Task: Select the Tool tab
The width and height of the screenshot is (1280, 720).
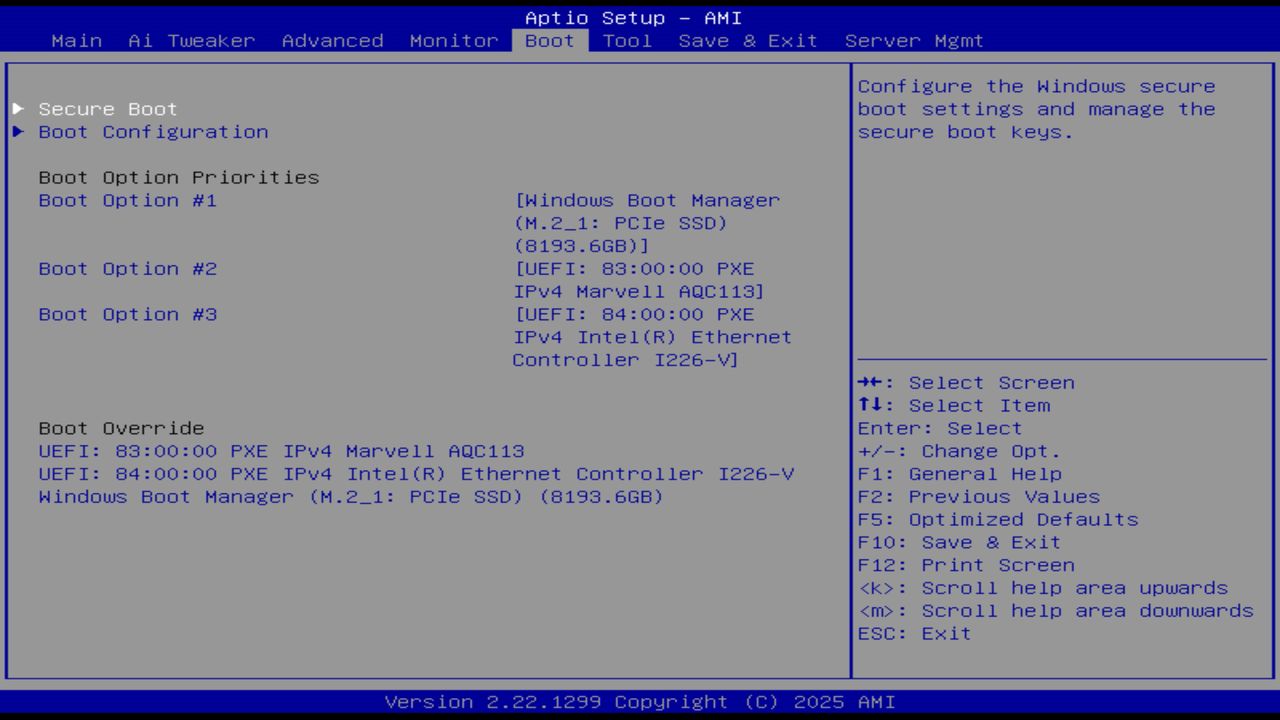Action: point(627,40)
